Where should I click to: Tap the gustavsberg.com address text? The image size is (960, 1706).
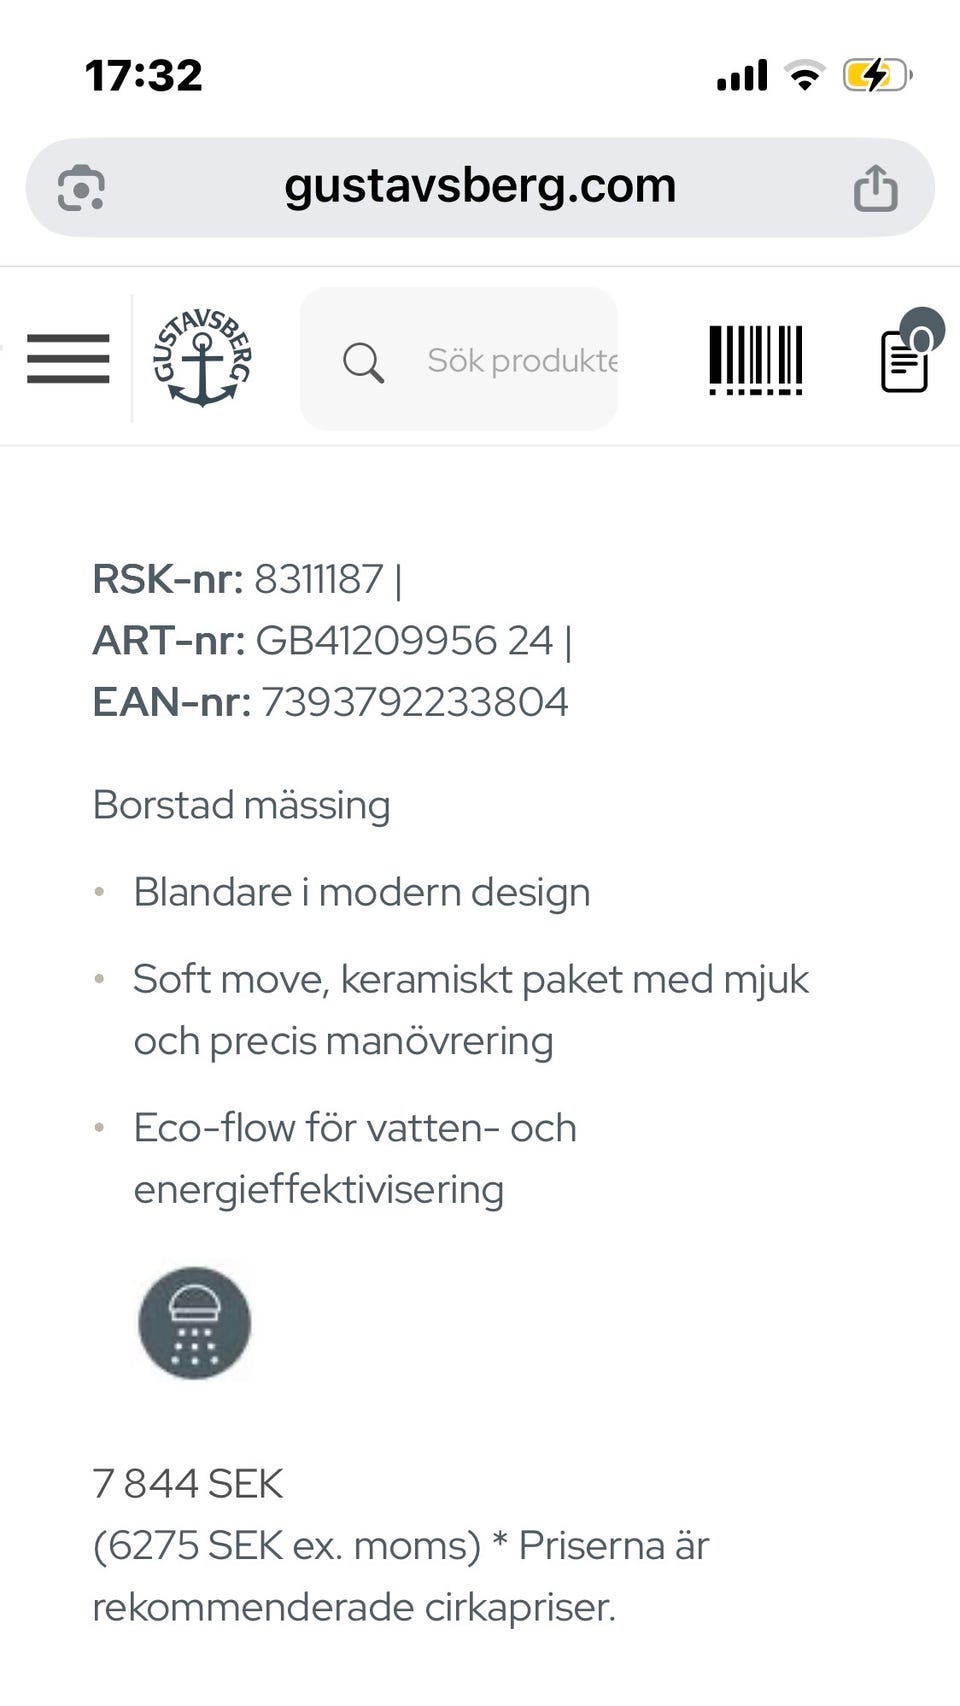480,186
